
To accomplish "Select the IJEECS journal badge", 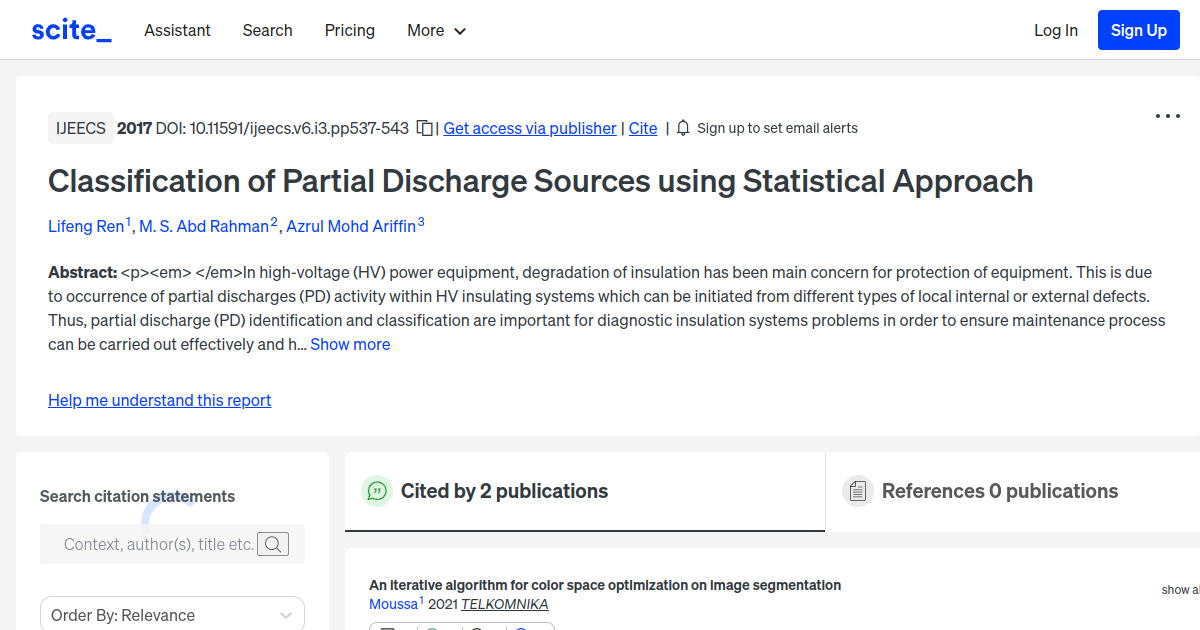I will 80,128.
